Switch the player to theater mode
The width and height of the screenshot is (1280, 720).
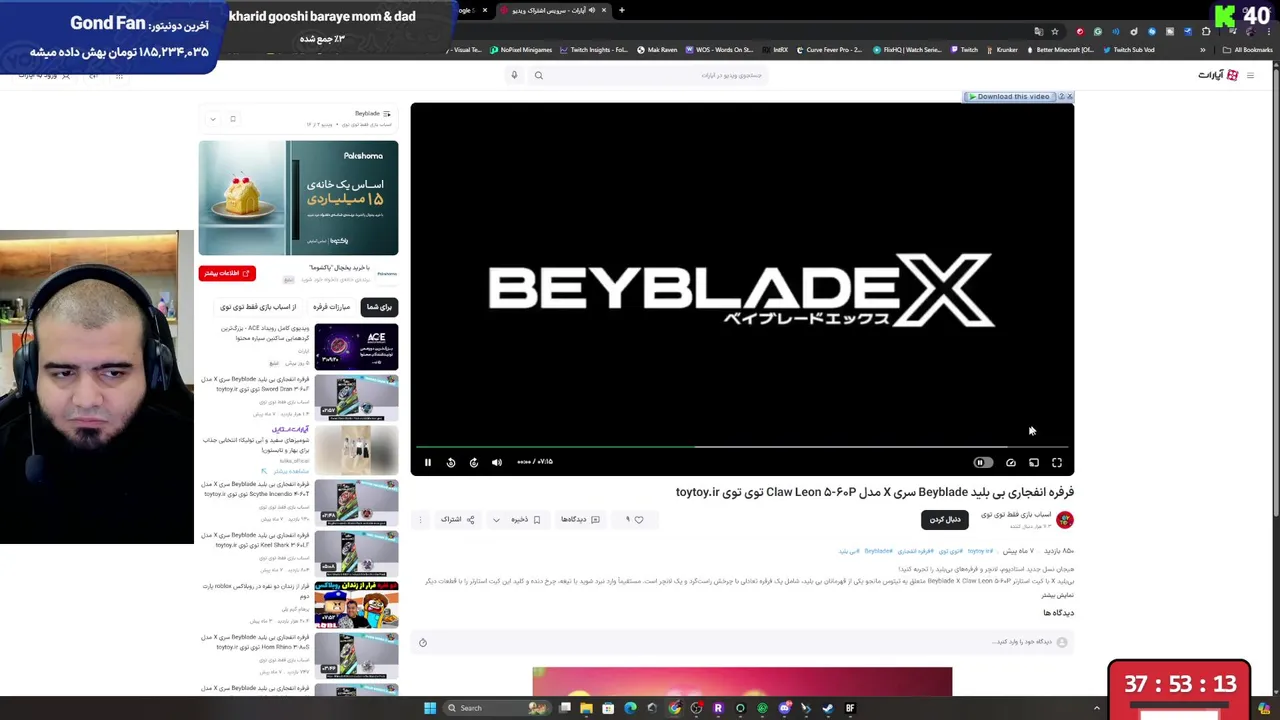click(1034, 462)
